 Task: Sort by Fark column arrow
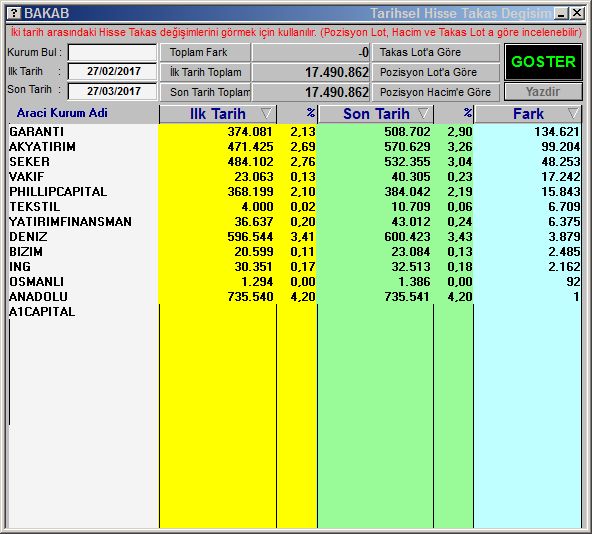point(574,113)
